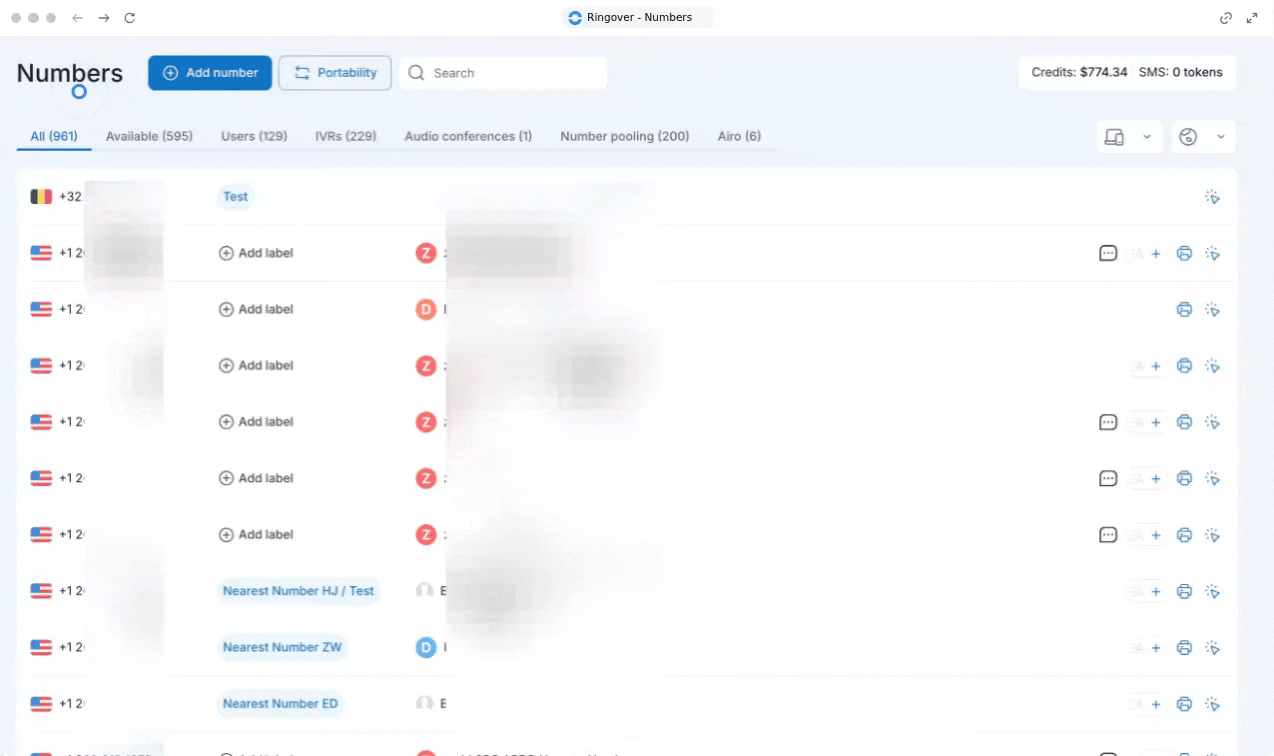This screenshot has width=1274, height=756.
Task: Click the Add number button
Action: [x=210, y=73]
